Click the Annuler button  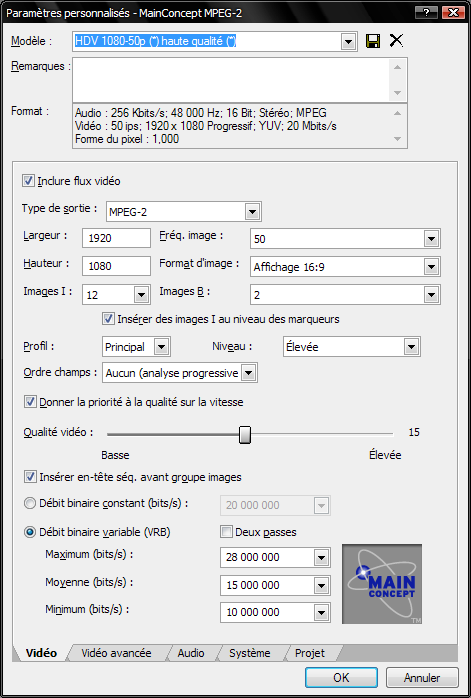[422, 678]
